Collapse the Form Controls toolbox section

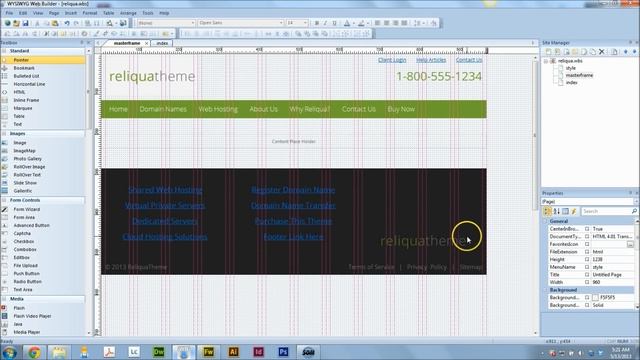(x=4, y=200)
